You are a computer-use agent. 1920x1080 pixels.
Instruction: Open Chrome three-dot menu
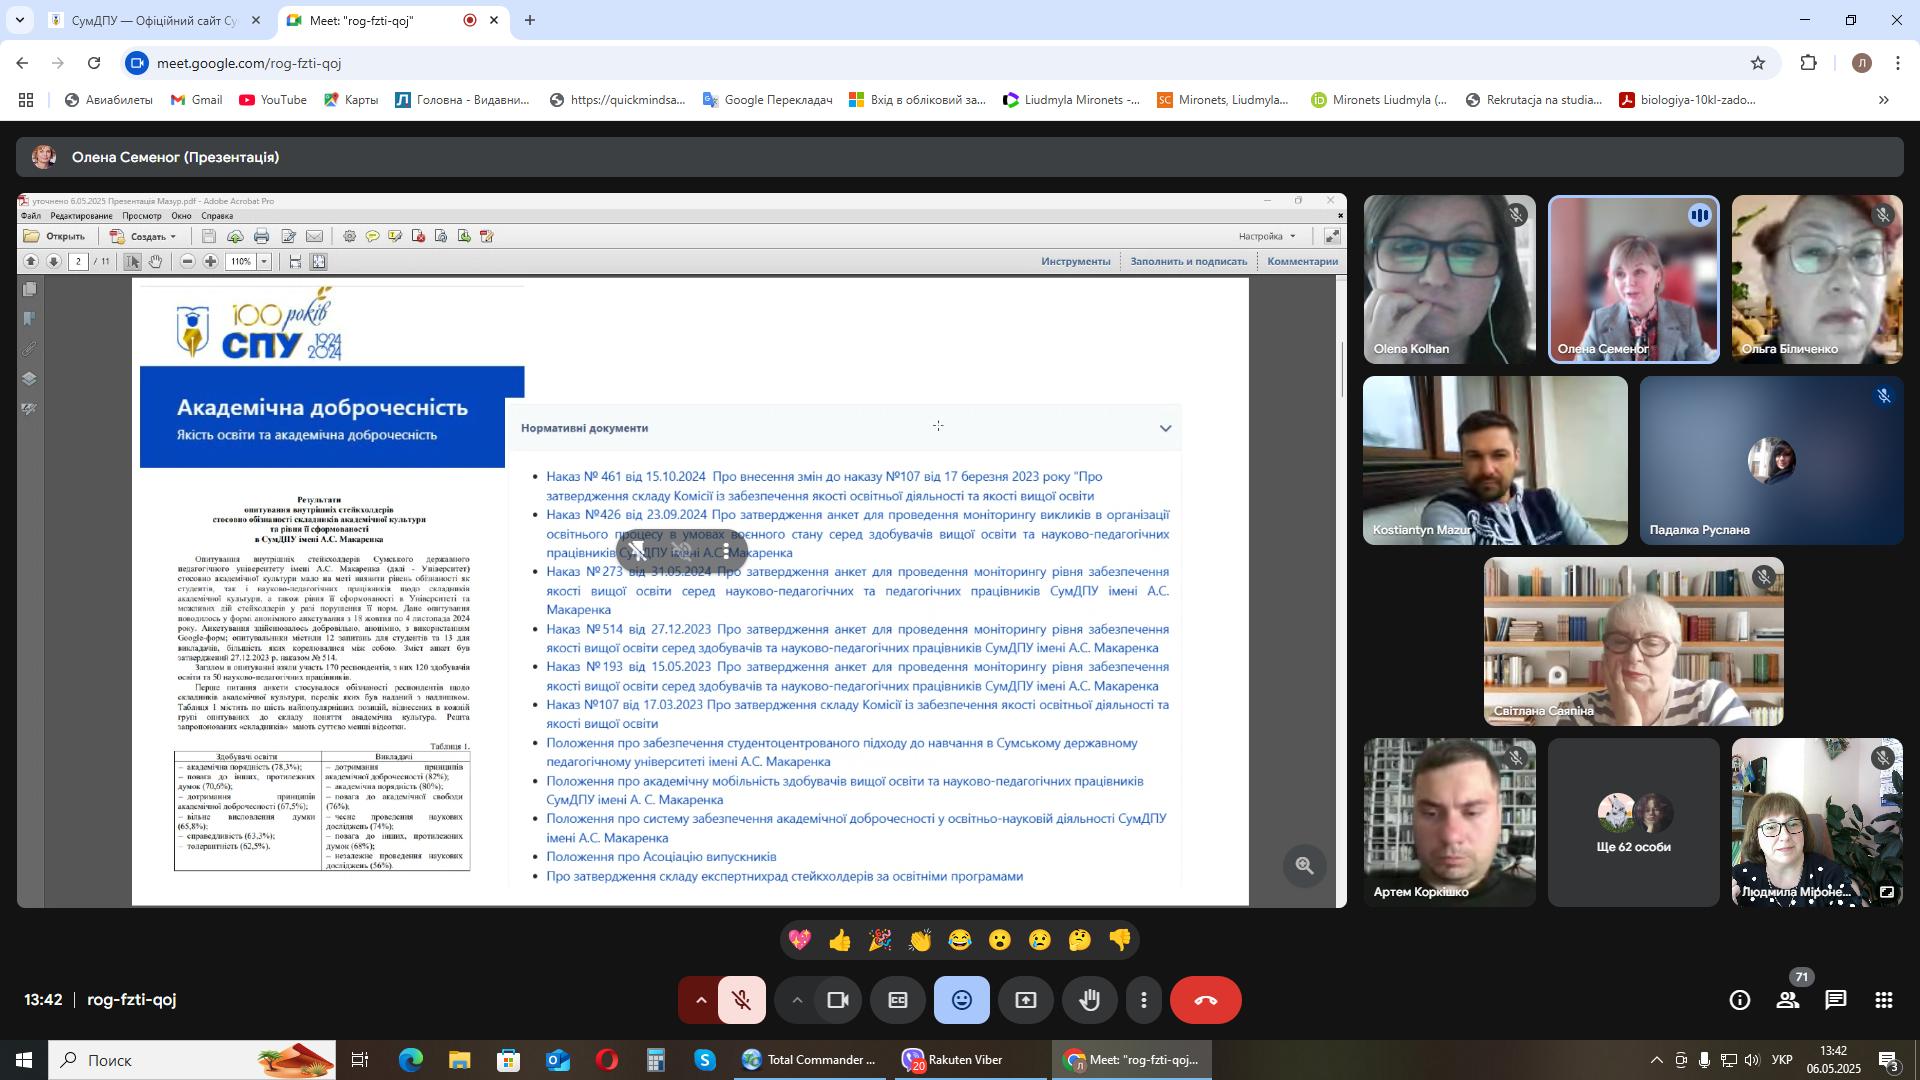[1898, 63]
